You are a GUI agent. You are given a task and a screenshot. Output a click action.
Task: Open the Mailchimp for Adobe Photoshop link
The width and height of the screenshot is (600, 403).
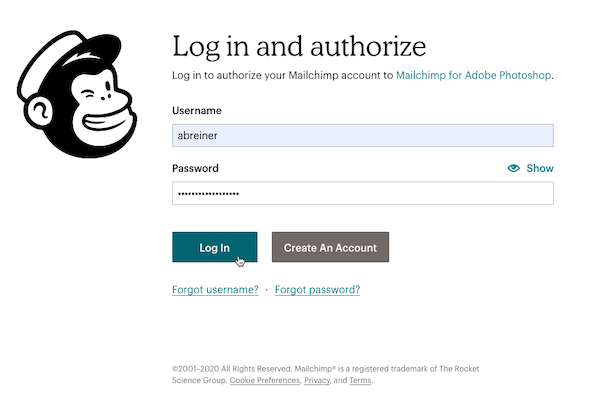coord(473,75)
